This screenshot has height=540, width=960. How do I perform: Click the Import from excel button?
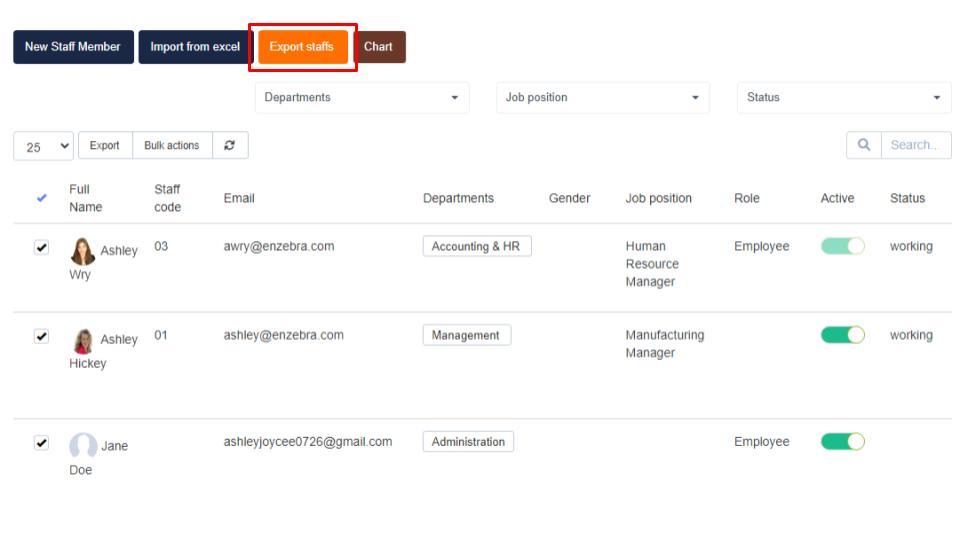(x=195, y=47)
